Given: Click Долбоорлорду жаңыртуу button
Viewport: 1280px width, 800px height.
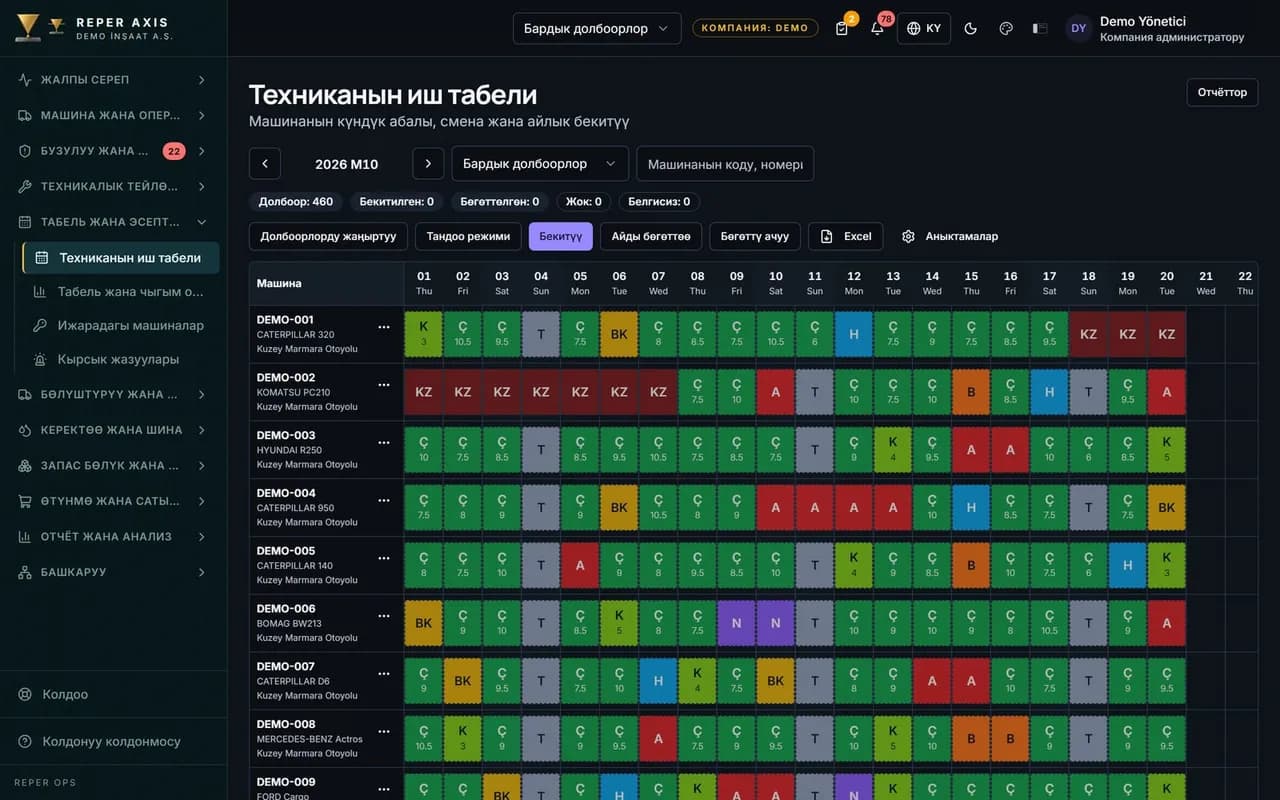Looking at the screenshot, I should click(x=328, y=236).
